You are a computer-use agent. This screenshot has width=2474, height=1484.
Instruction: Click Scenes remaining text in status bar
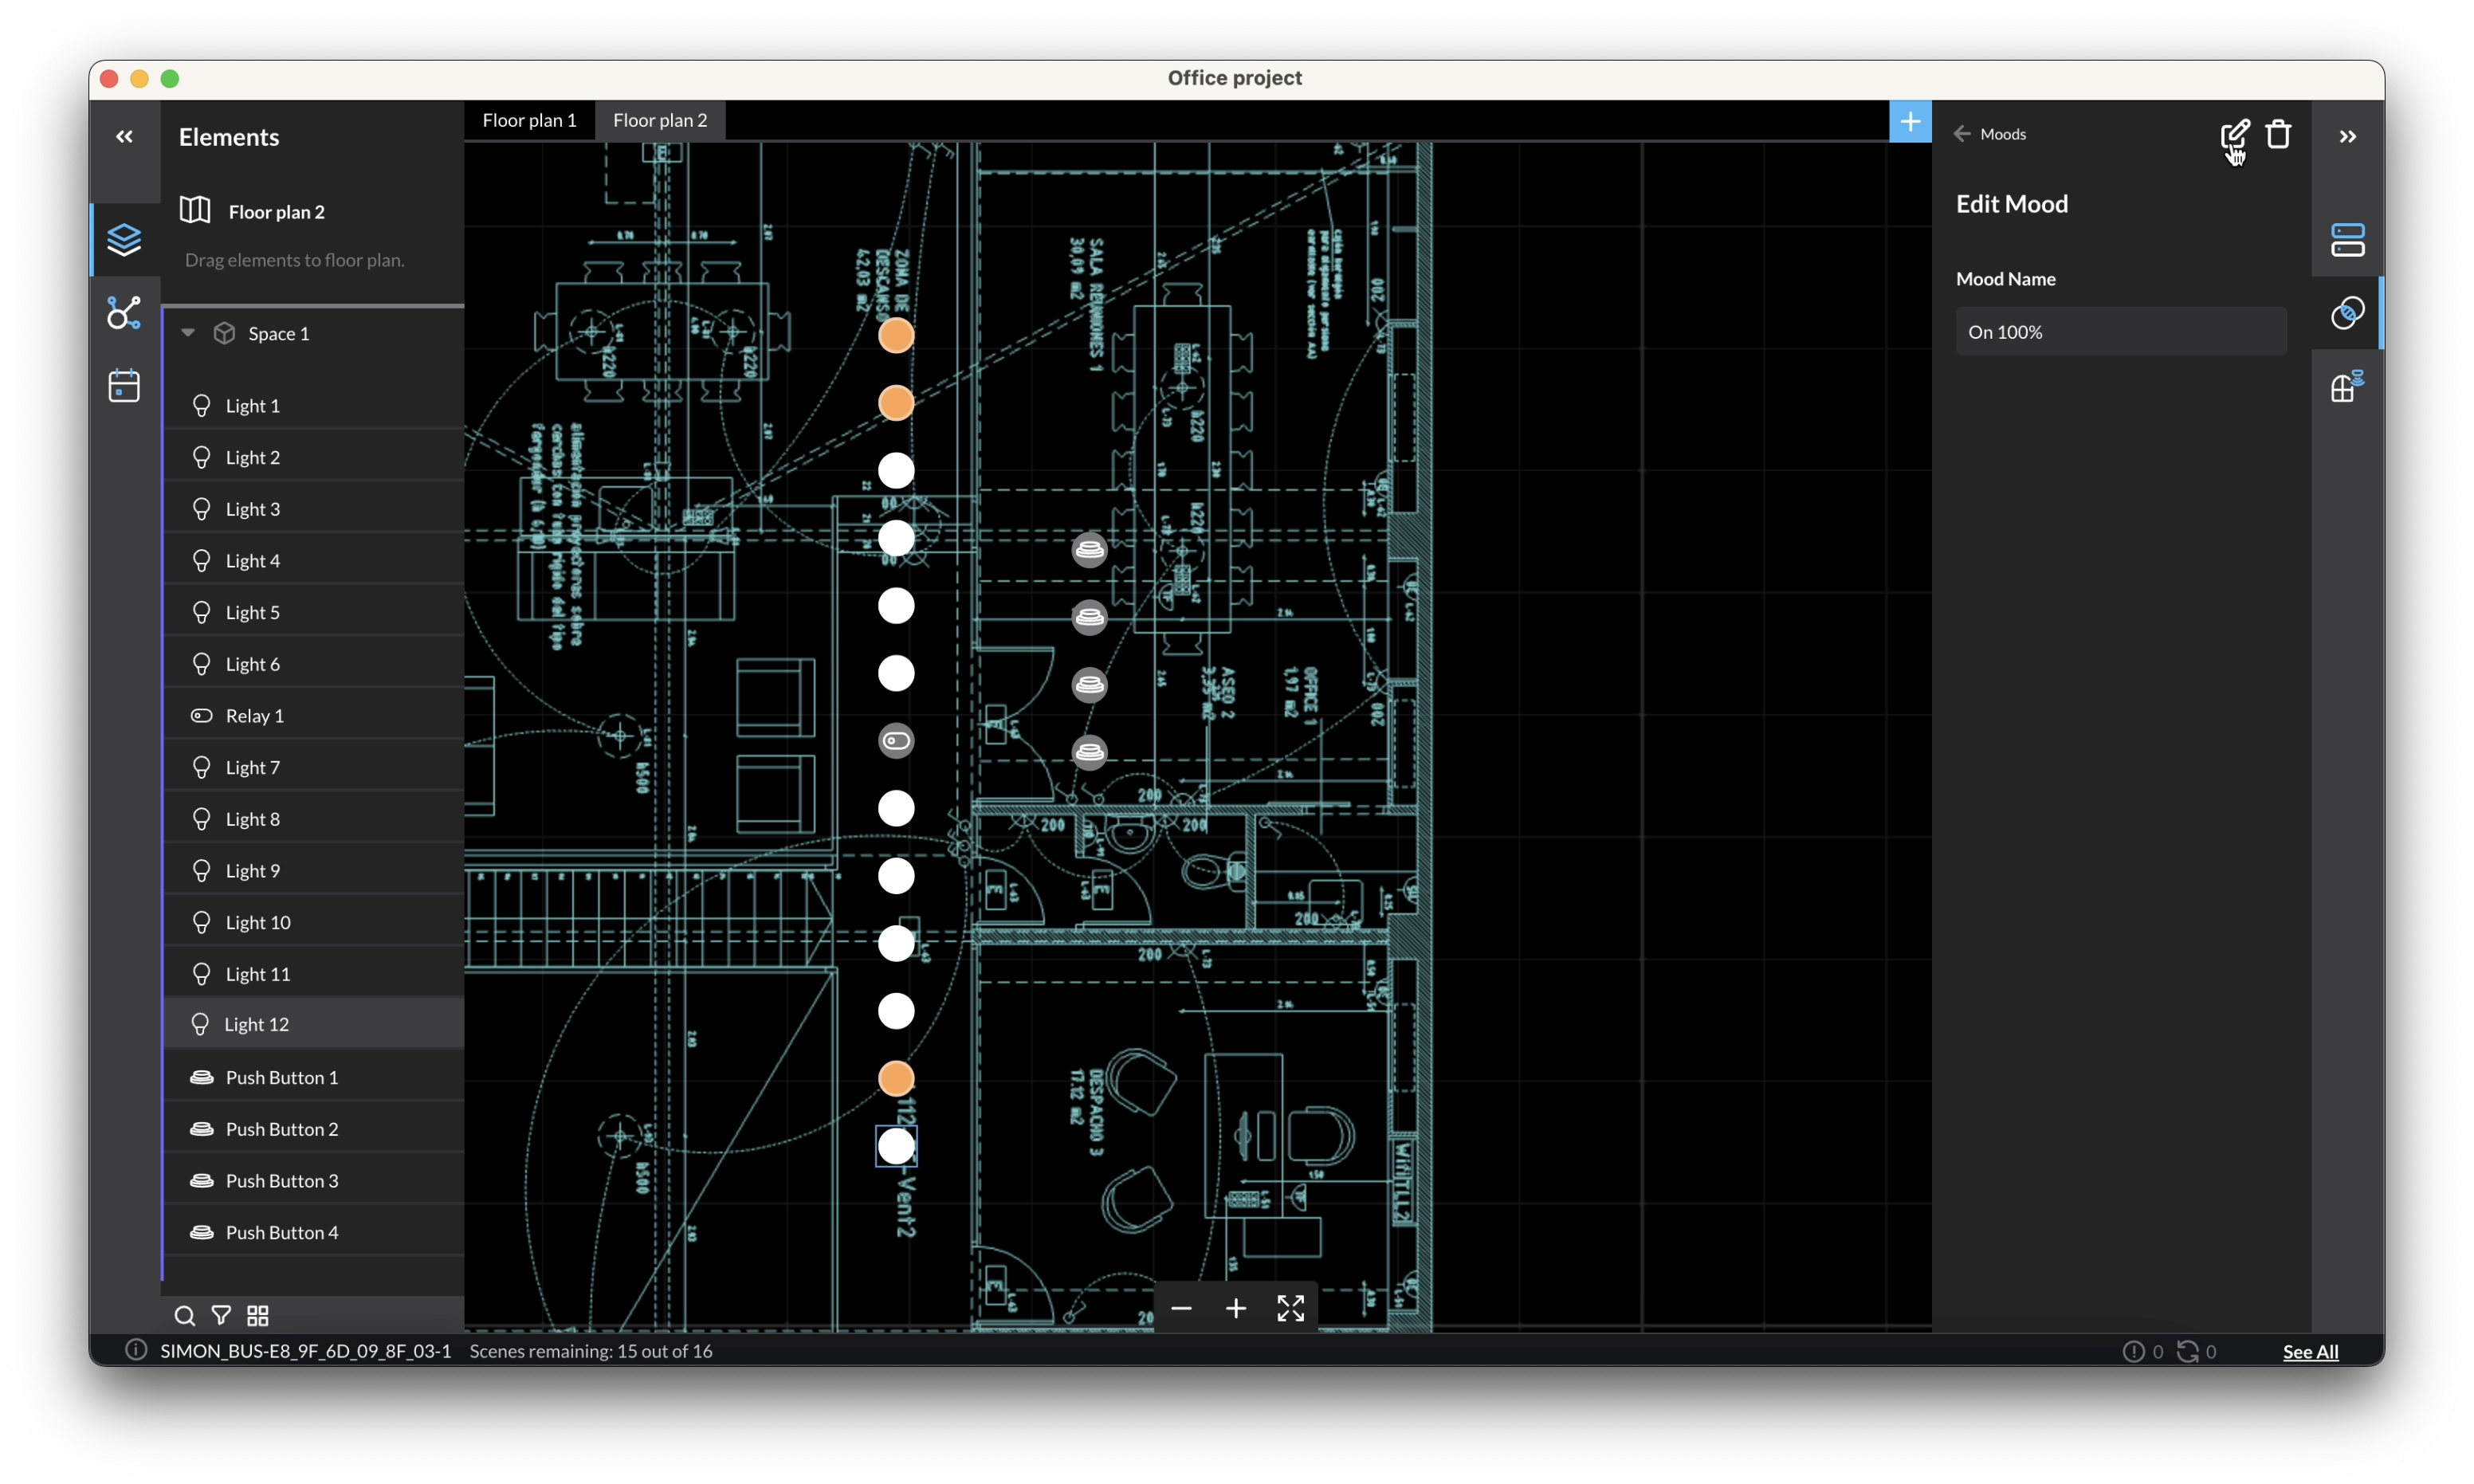(x=591, y=1351)
